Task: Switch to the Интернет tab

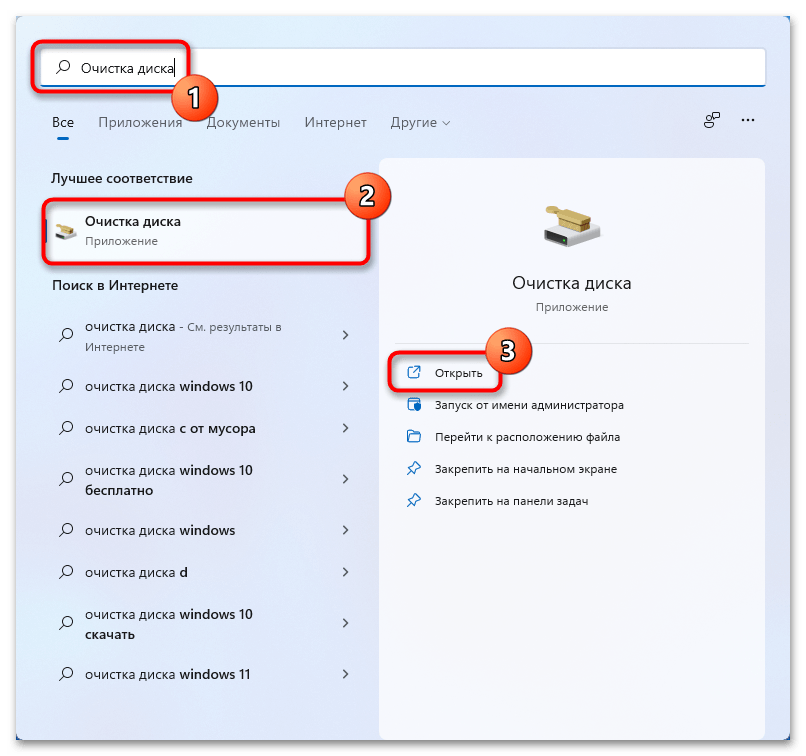Action: [335, 122]
